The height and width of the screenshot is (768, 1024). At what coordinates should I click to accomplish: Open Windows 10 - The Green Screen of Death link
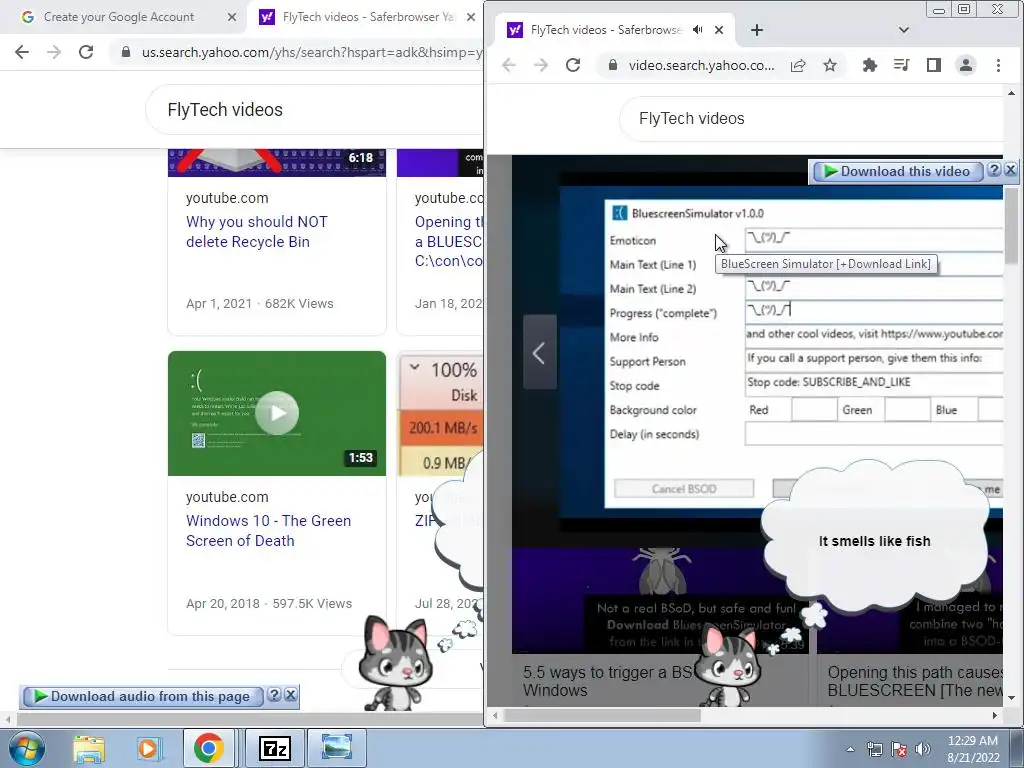[x=268, y=530]
